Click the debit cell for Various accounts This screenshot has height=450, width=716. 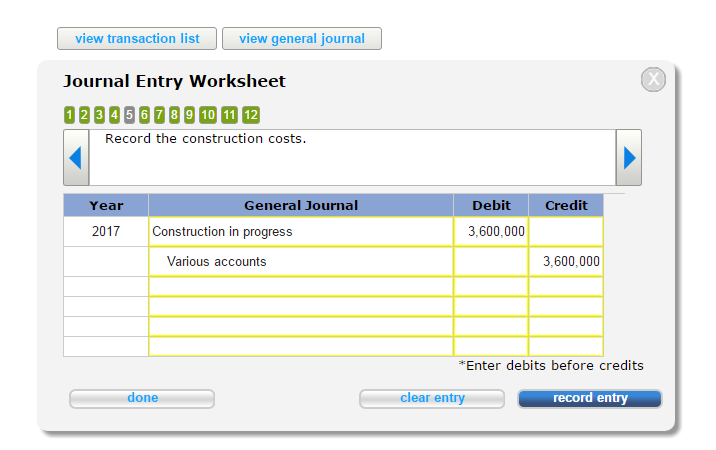[x=491, y=262]
